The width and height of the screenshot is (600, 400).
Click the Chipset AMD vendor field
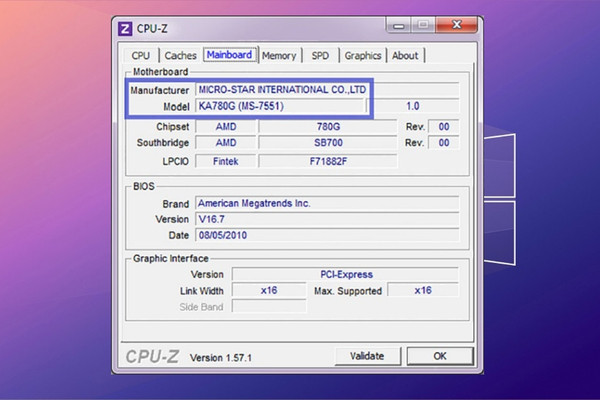[x=225, y=127]
